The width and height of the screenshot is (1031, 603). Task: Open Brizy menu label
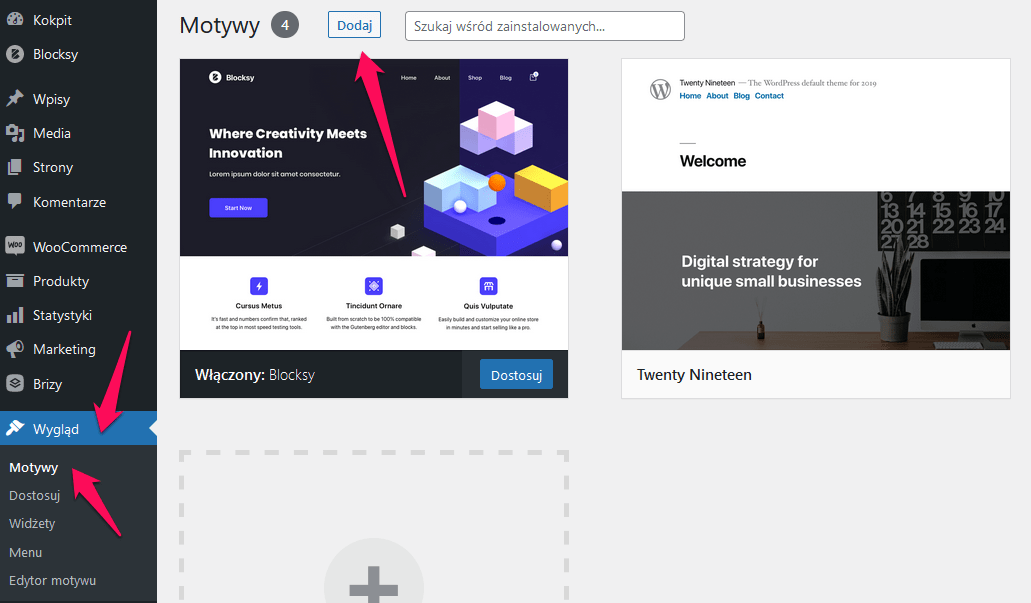(x=47, y=384)
